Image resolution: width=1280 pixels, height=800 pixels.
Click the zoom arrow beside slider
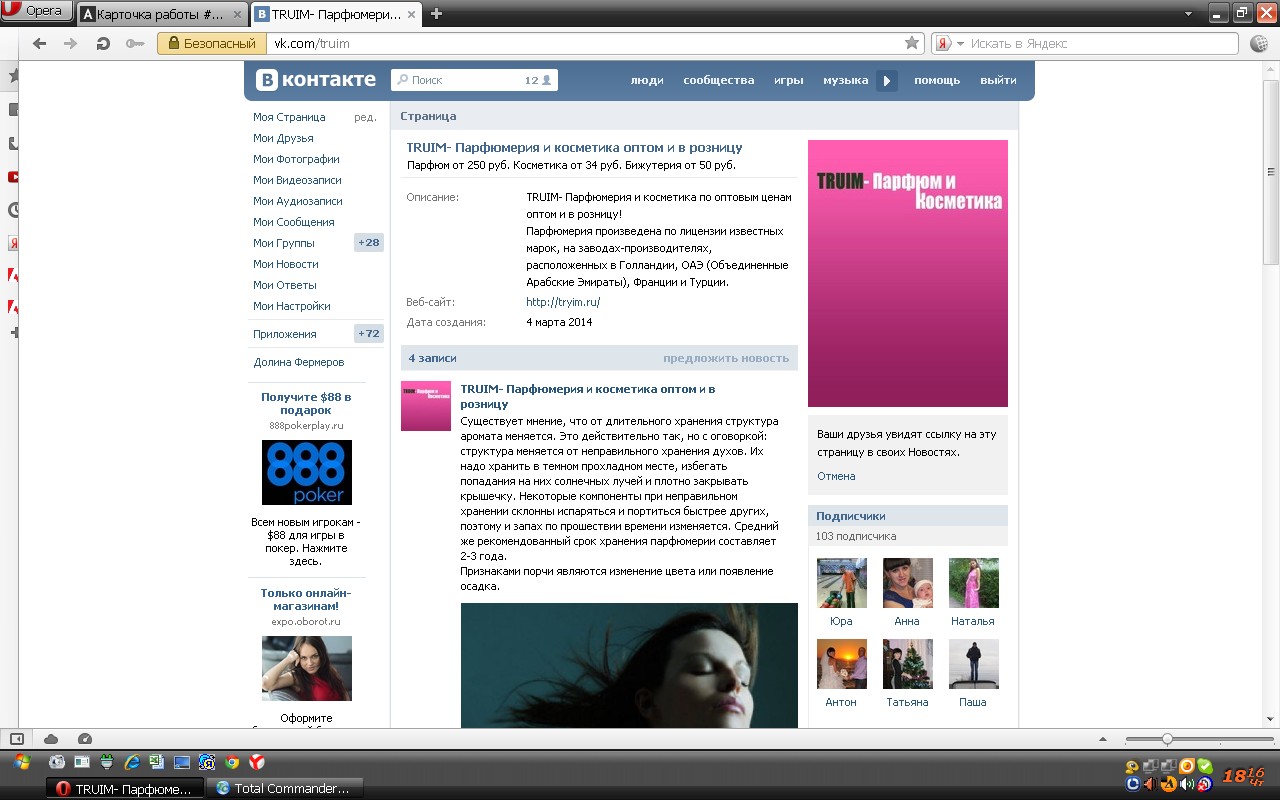coord(1104,739)
